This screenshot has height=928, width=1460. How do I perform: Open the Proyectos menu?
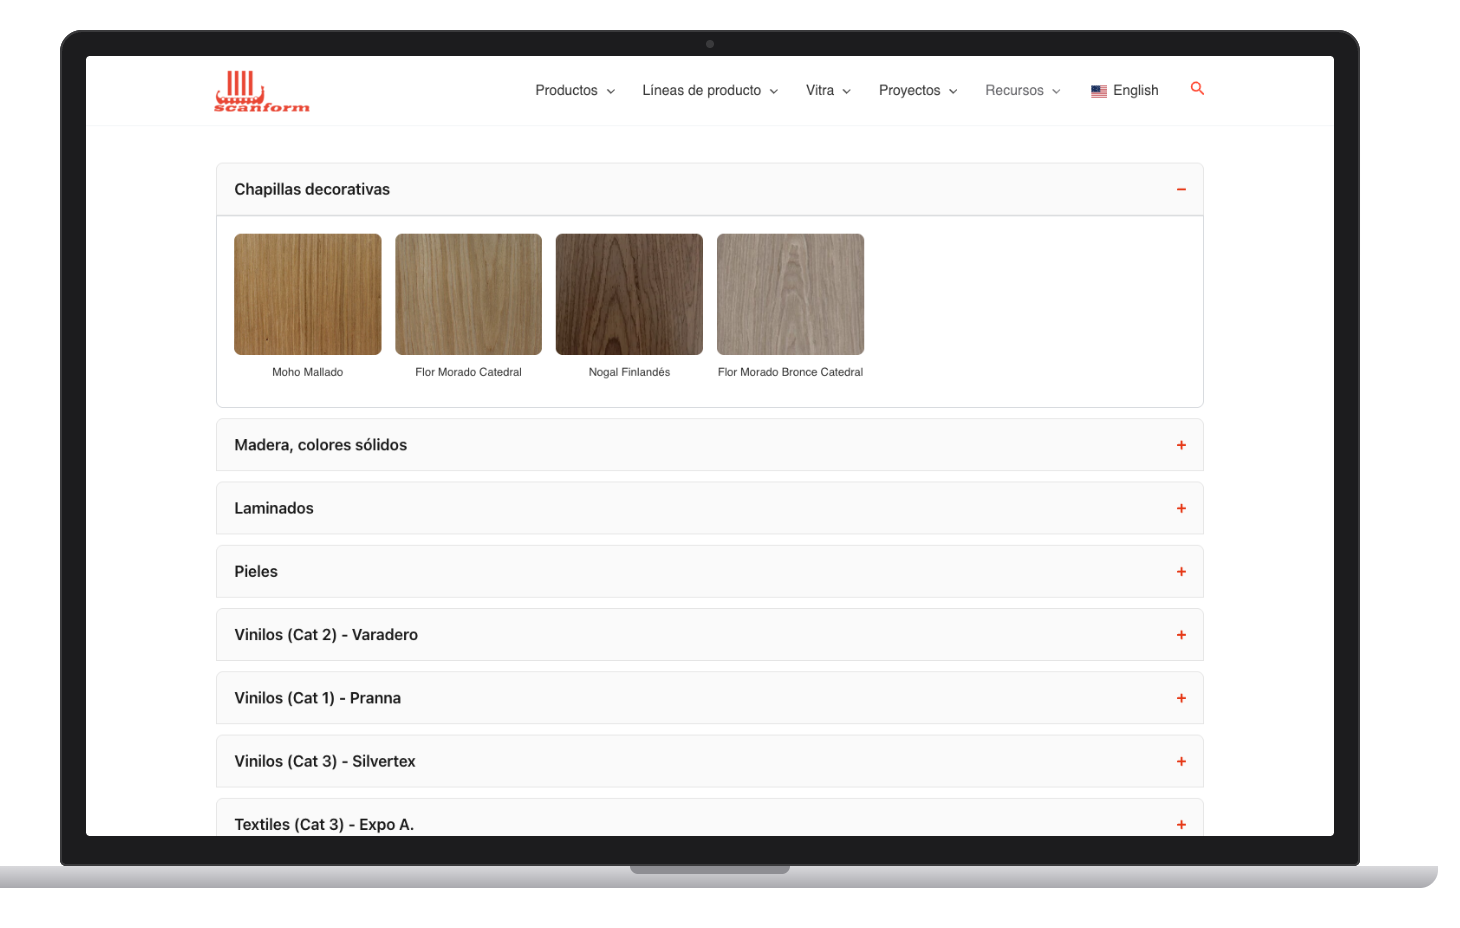918,90
